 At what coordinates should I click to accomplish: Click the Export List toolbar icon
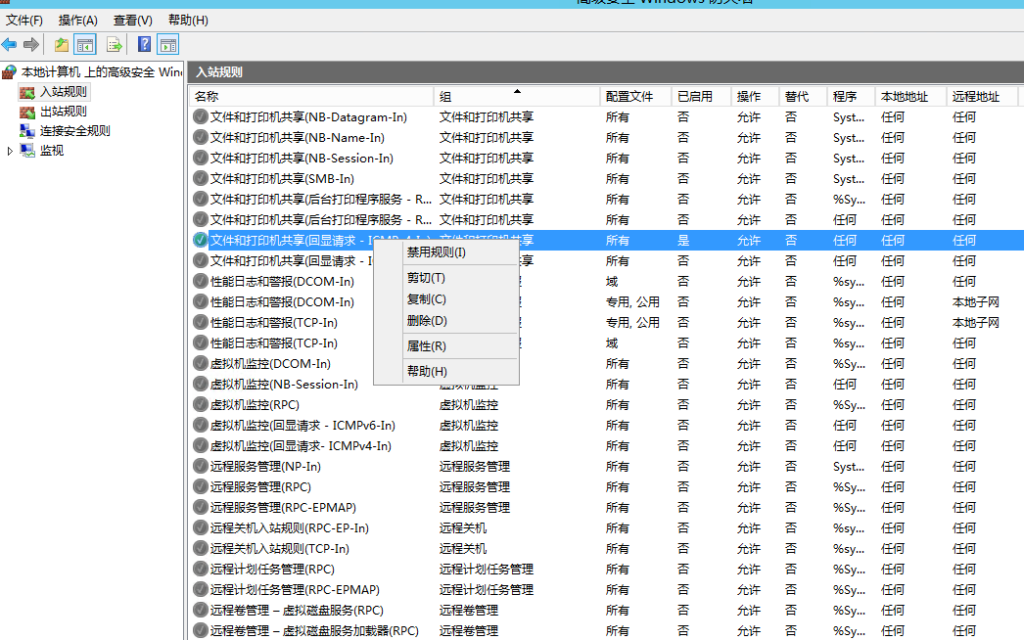114,44
